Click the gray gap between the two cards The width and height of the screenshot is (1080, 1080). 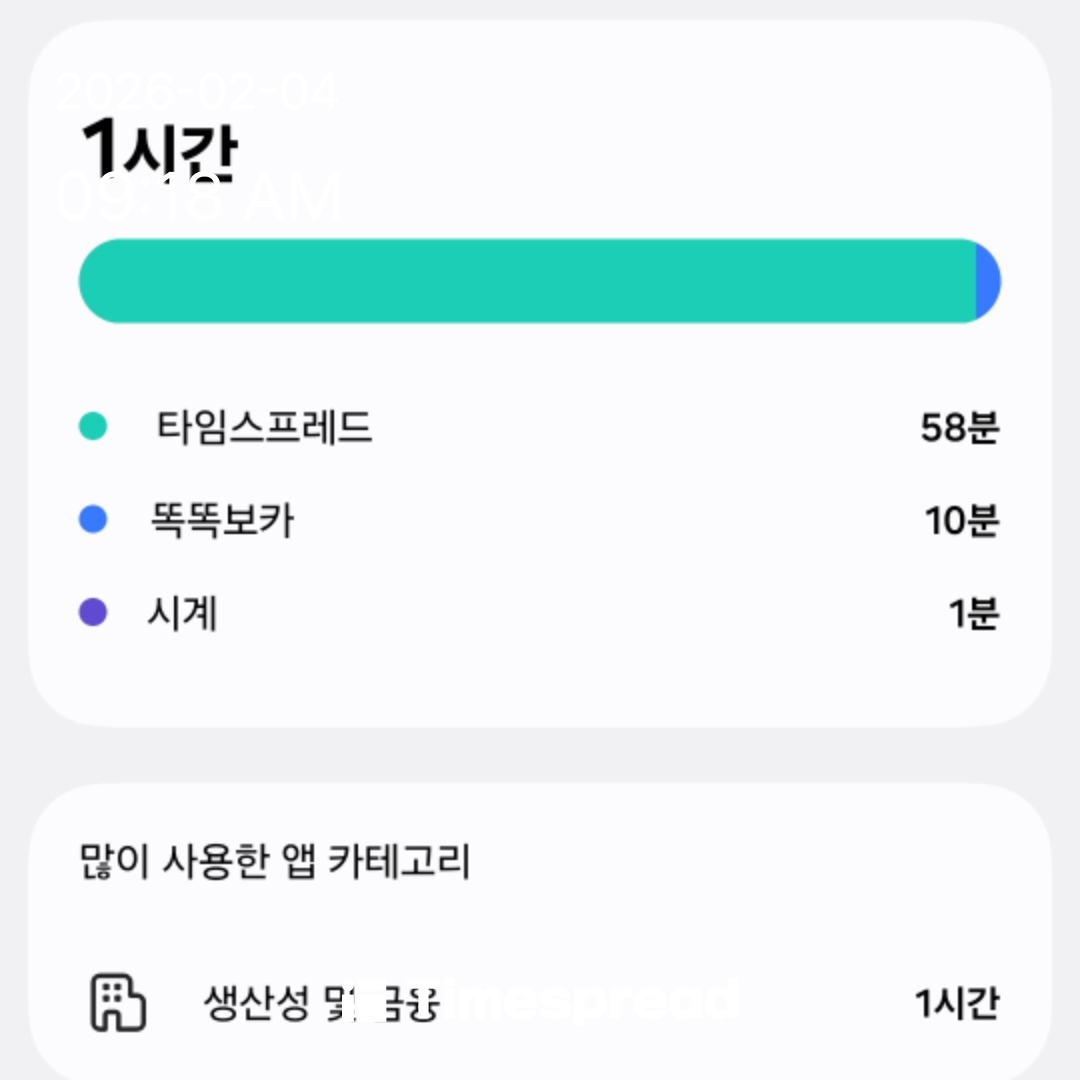coord(540,755)
